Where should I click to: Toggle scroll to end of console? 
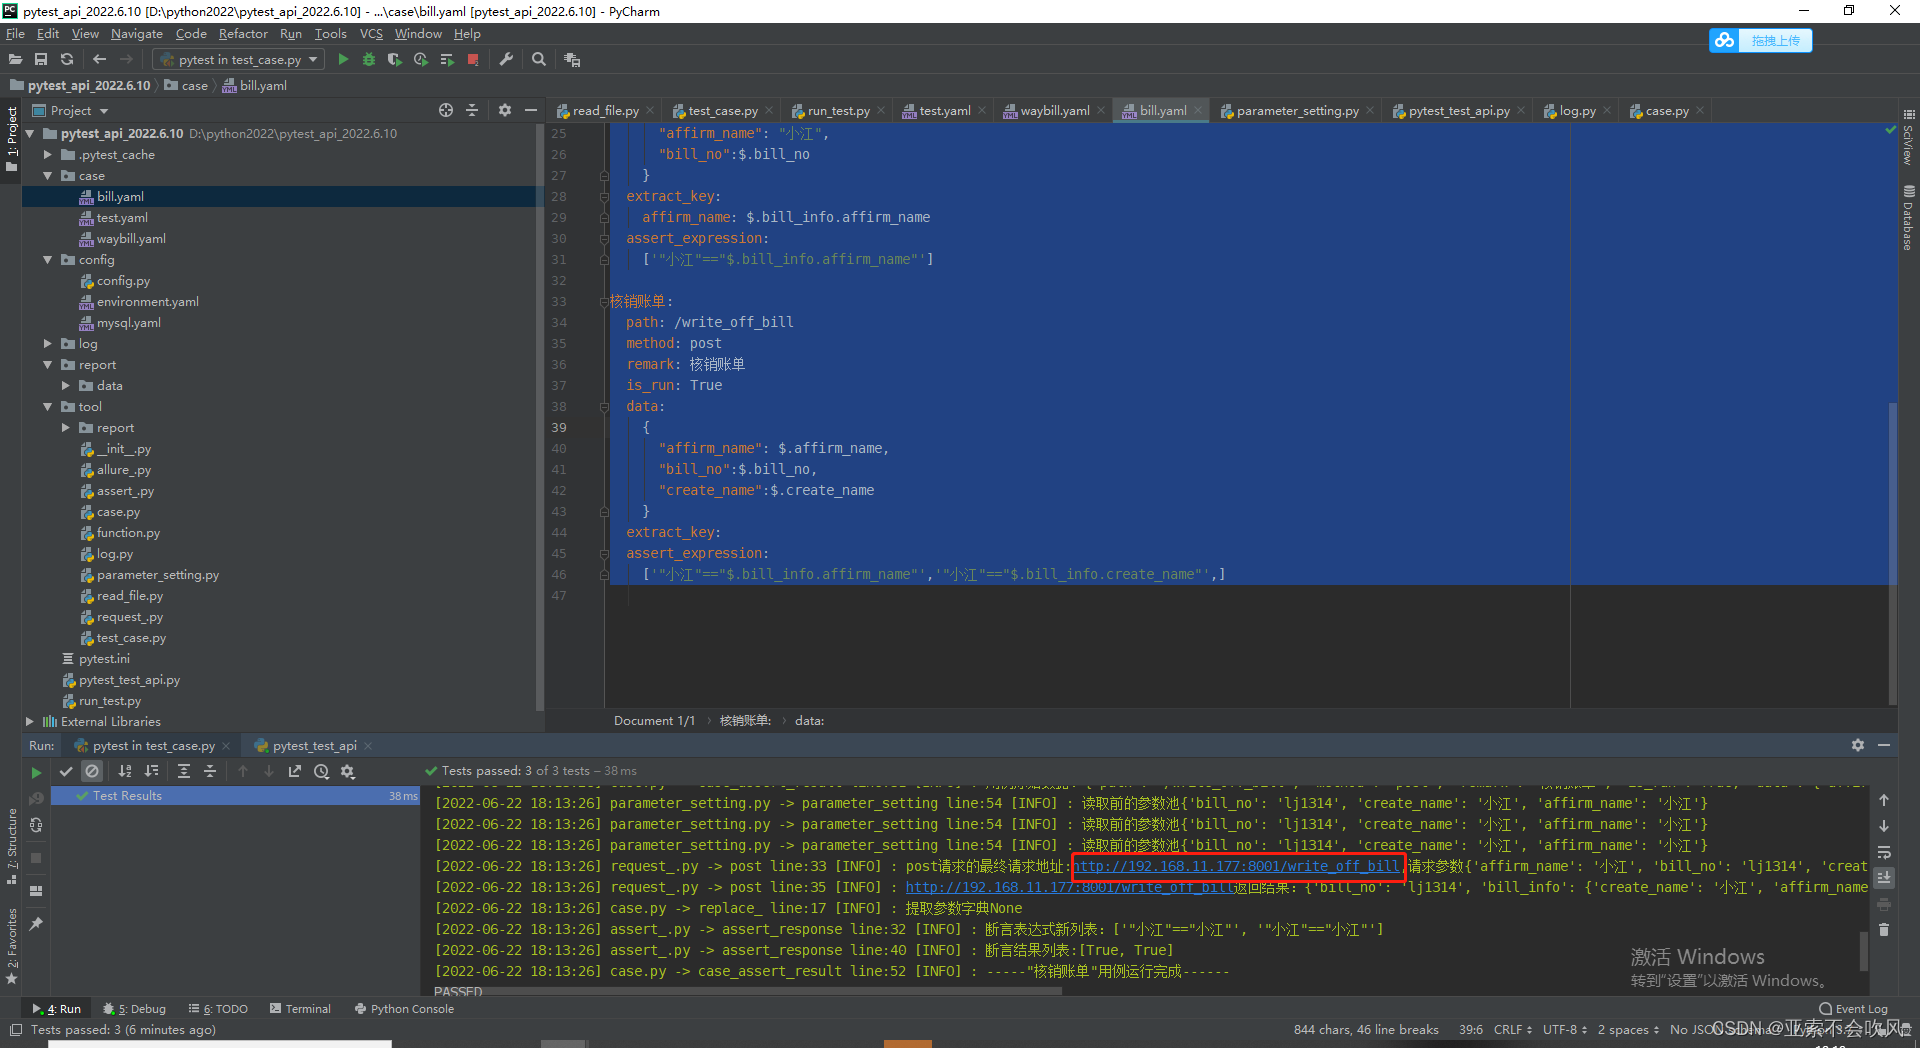click(x=1884, y=878)
